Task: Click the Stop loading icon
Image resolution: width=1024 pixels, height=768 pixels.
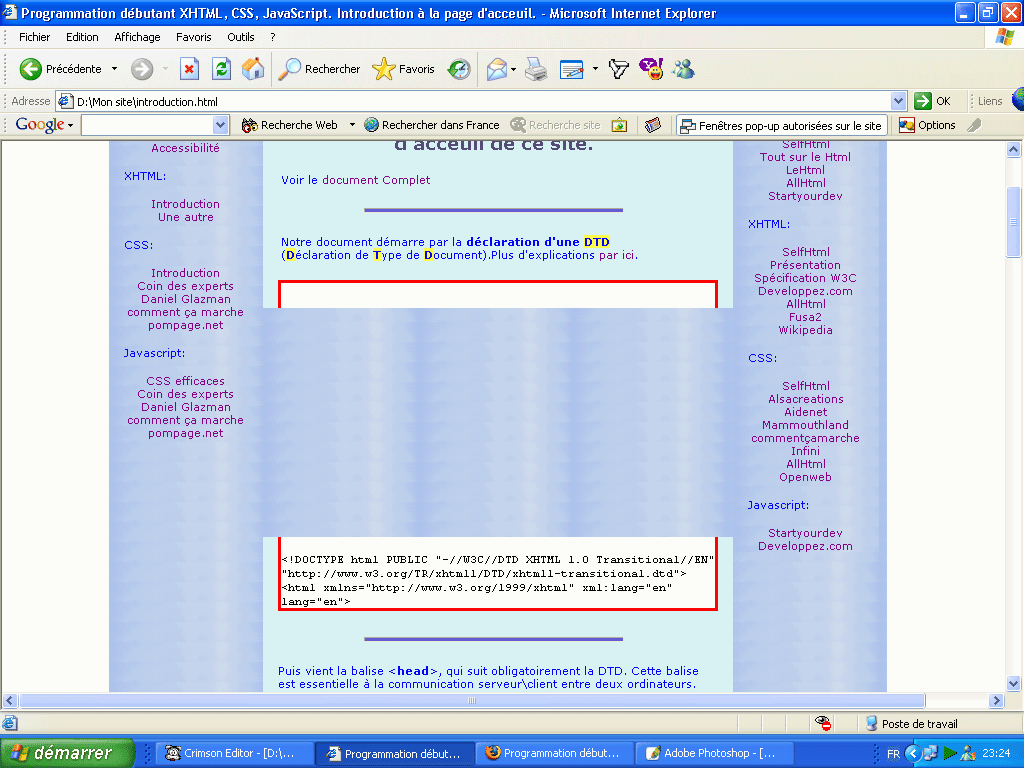Action: [x=189, y=69]
